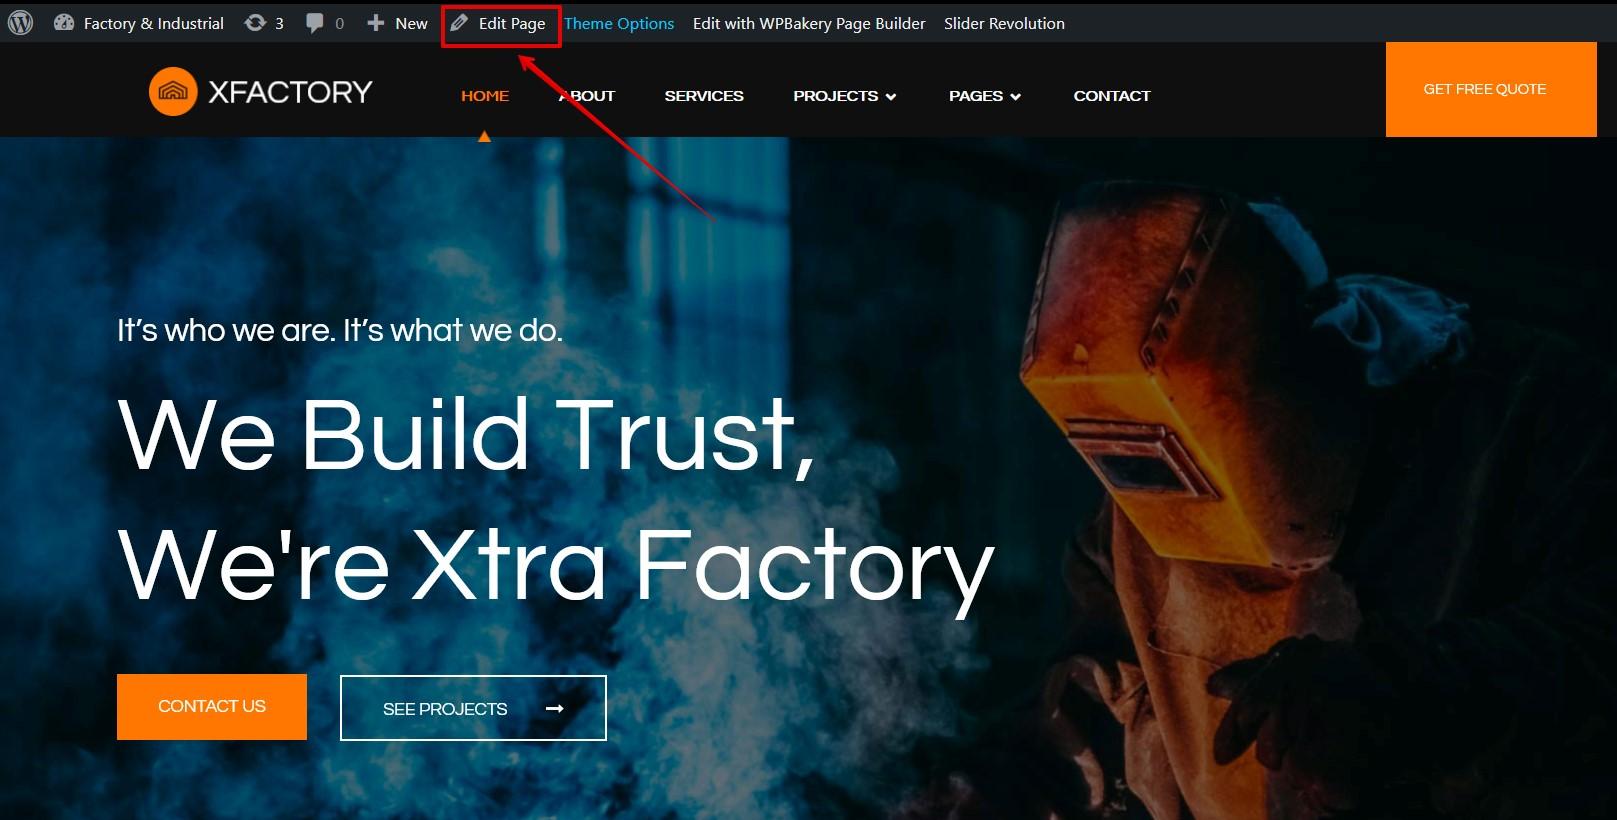
Task: Open the Contact nav link
Action: point(1111,96)
